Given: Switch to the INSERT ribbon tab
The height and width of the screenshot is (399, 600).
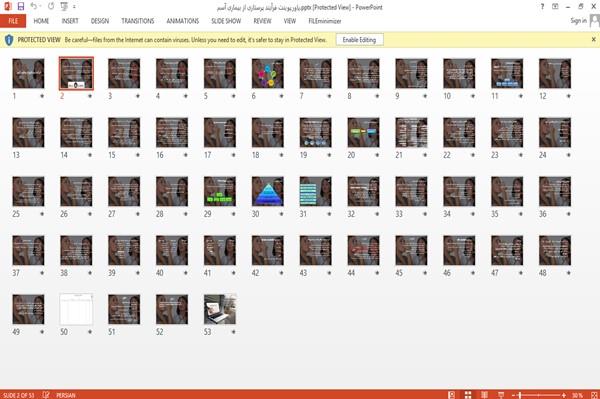Looking at the screenshot, I should 70,21.
